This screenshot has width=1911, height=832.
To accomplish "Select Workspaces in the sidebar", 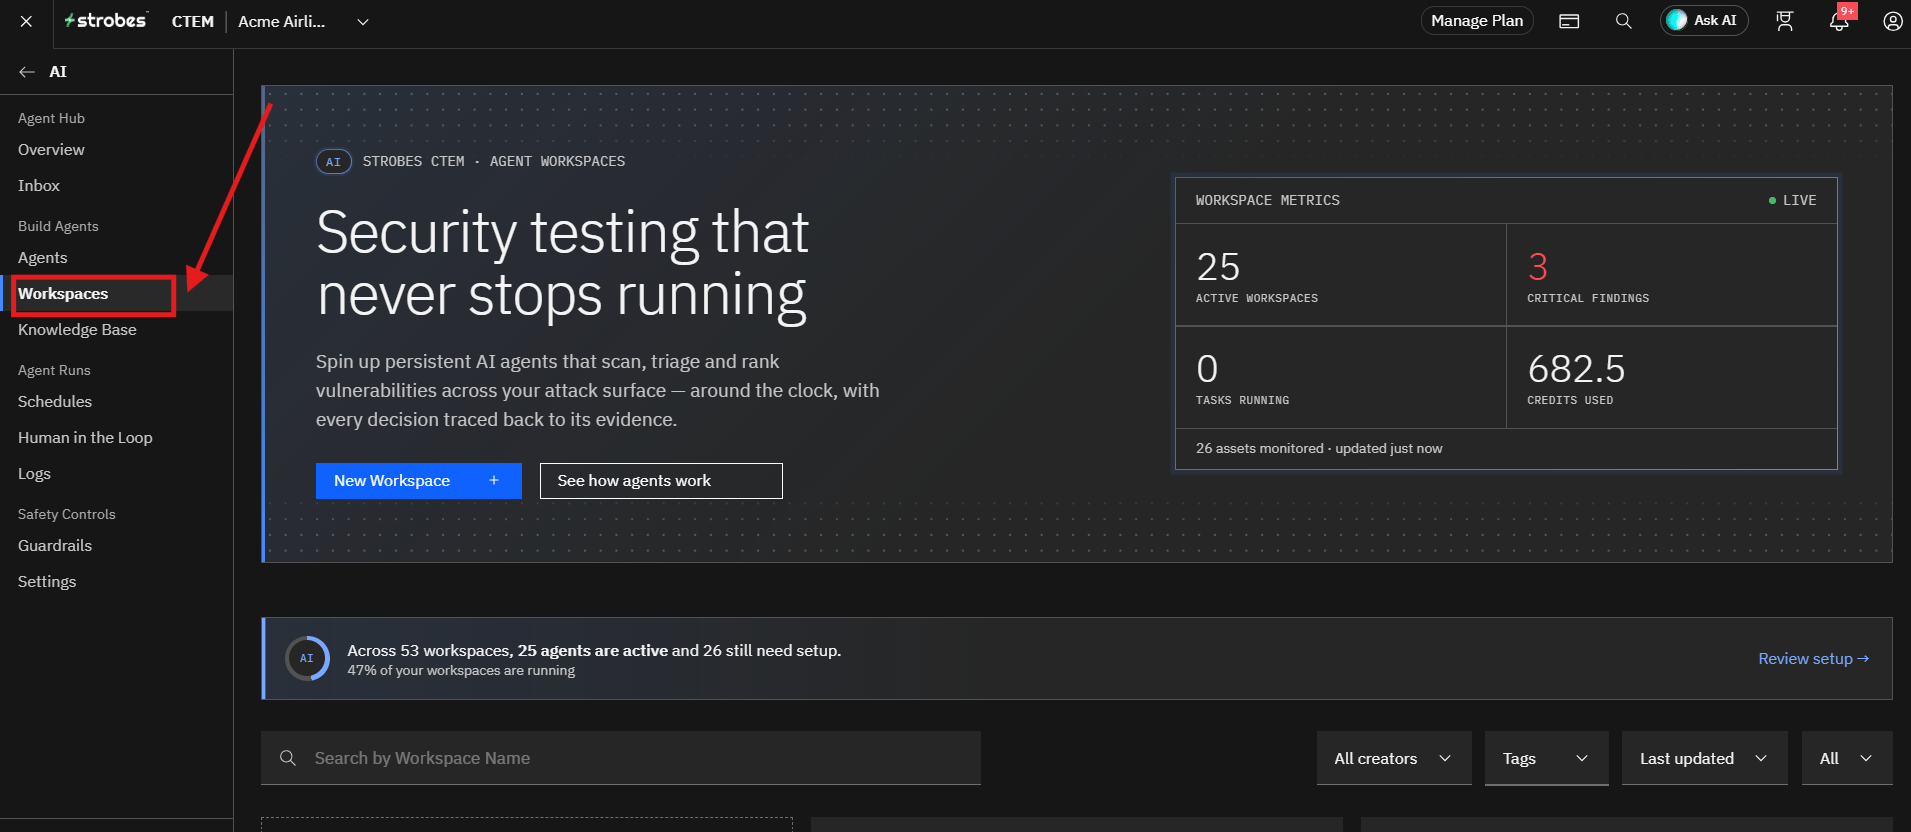I will pyautogui.click(x=63, y=294).
